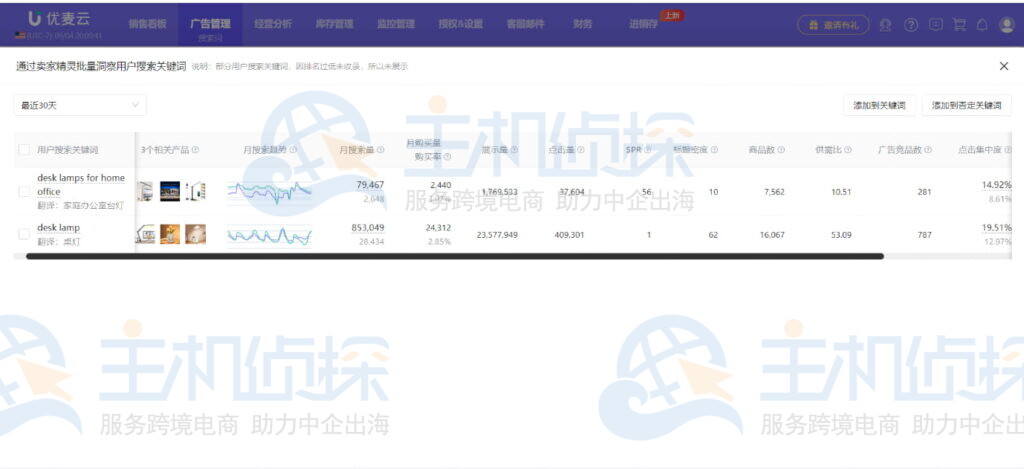Open third product thumbnail in home office row
This screenshot has width=1024, height=469.
coord(195,191)
